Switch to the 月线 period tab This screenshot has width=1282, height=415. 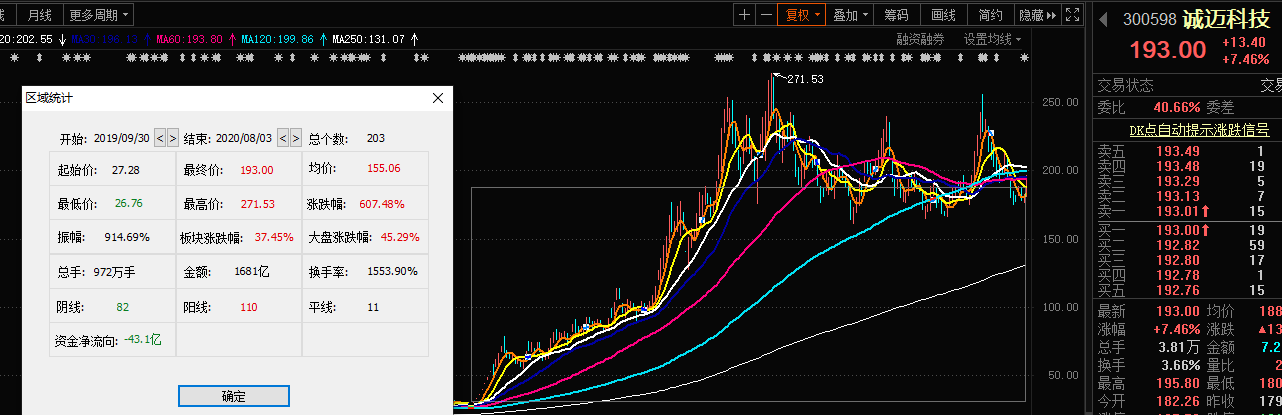pos(40,15)
